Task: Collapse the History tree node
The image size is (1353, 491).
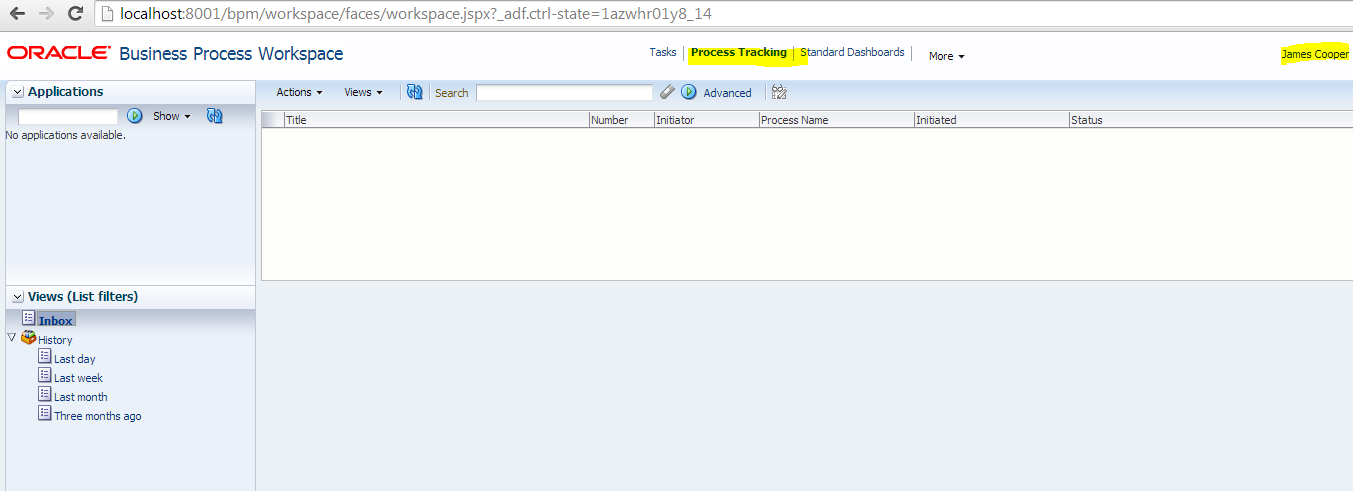Action: 12,338
